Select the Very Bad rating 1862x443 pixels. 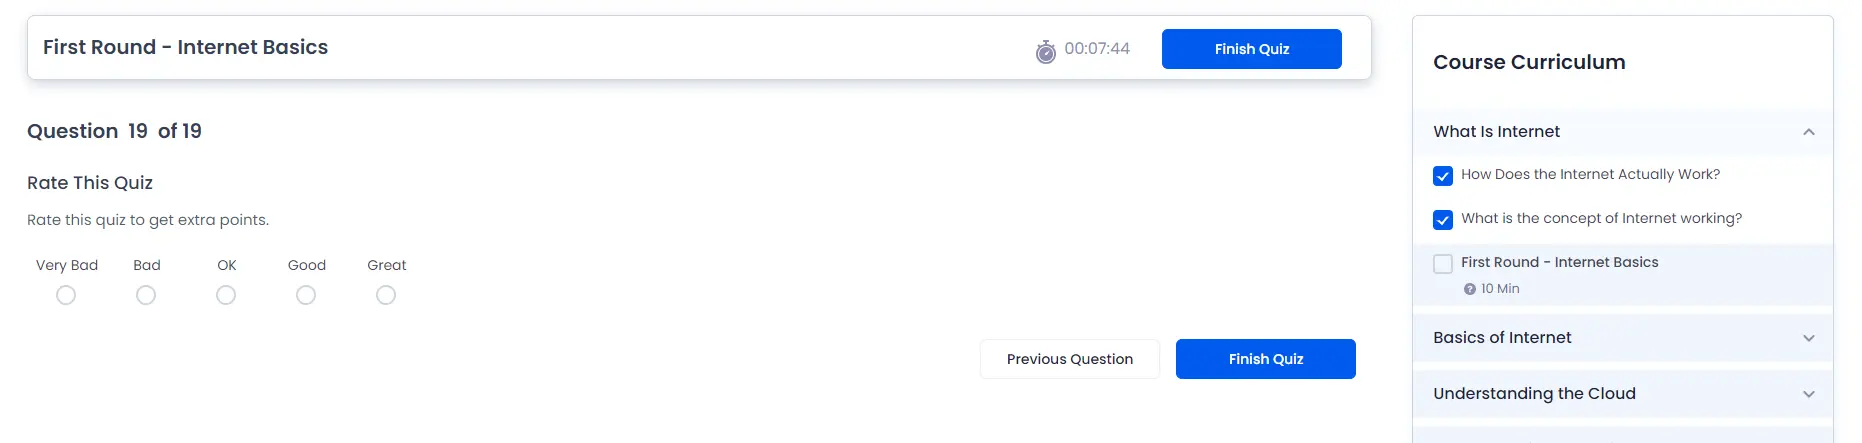tap(66, 295)
